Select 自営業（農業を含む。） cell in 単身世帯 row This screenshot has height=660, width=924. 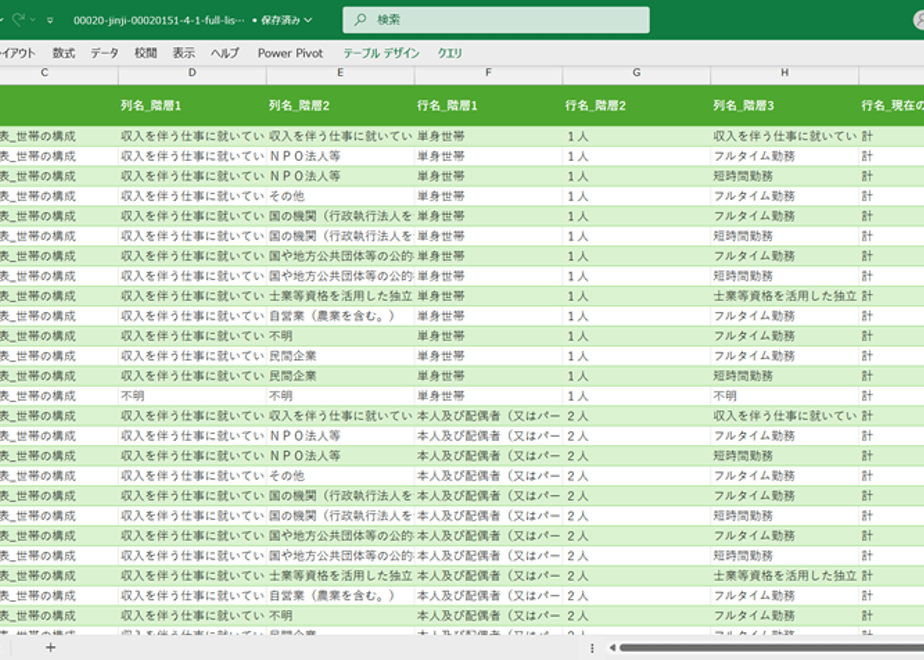coord(340,316)
